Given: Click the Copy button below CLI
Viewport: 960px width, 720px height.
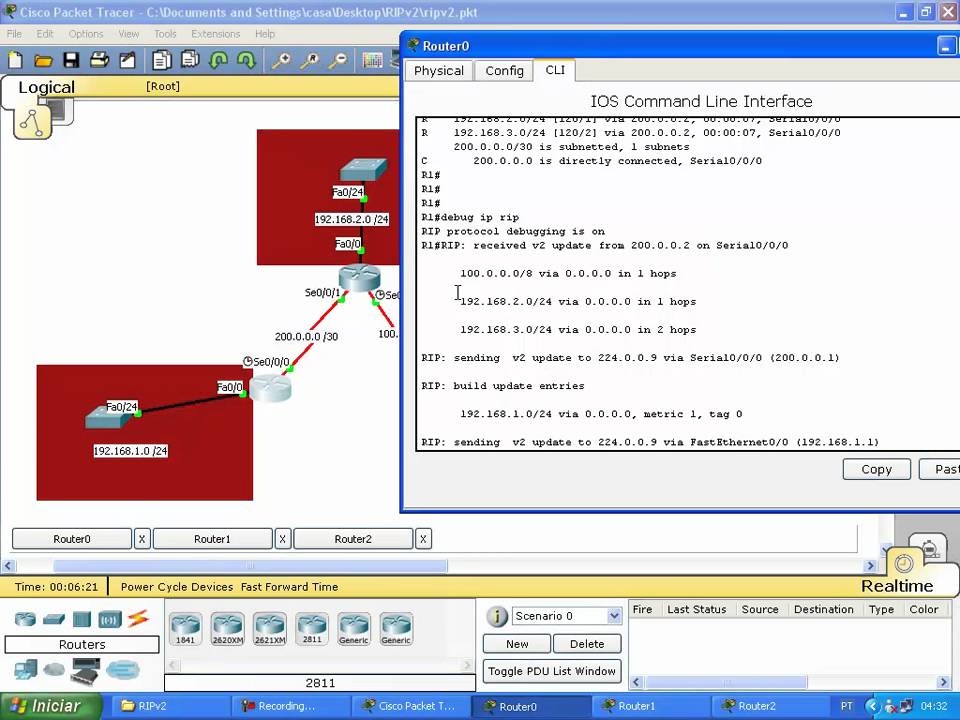Looking at the screenshot, I should click(877, 469).
